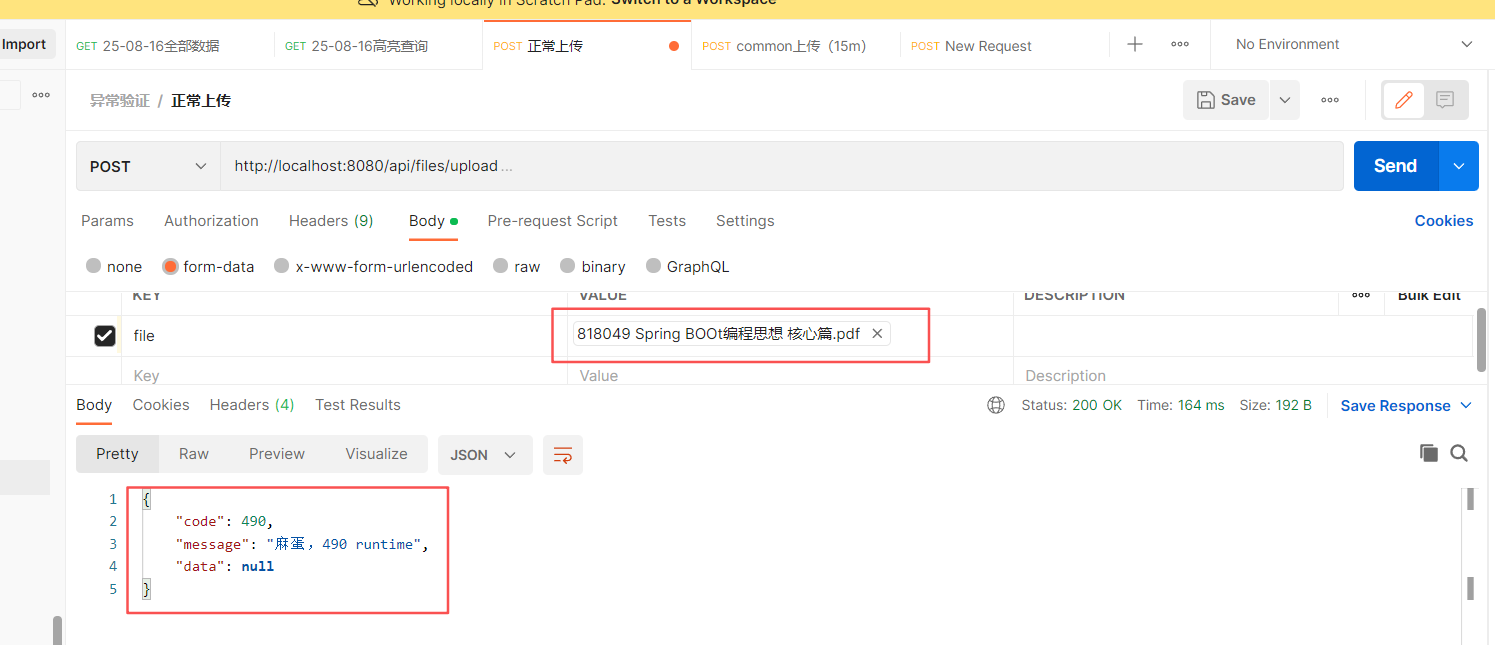Click the form-data table vertical scrollbar
The image size is (1495, 645).
pos(1481,340)
